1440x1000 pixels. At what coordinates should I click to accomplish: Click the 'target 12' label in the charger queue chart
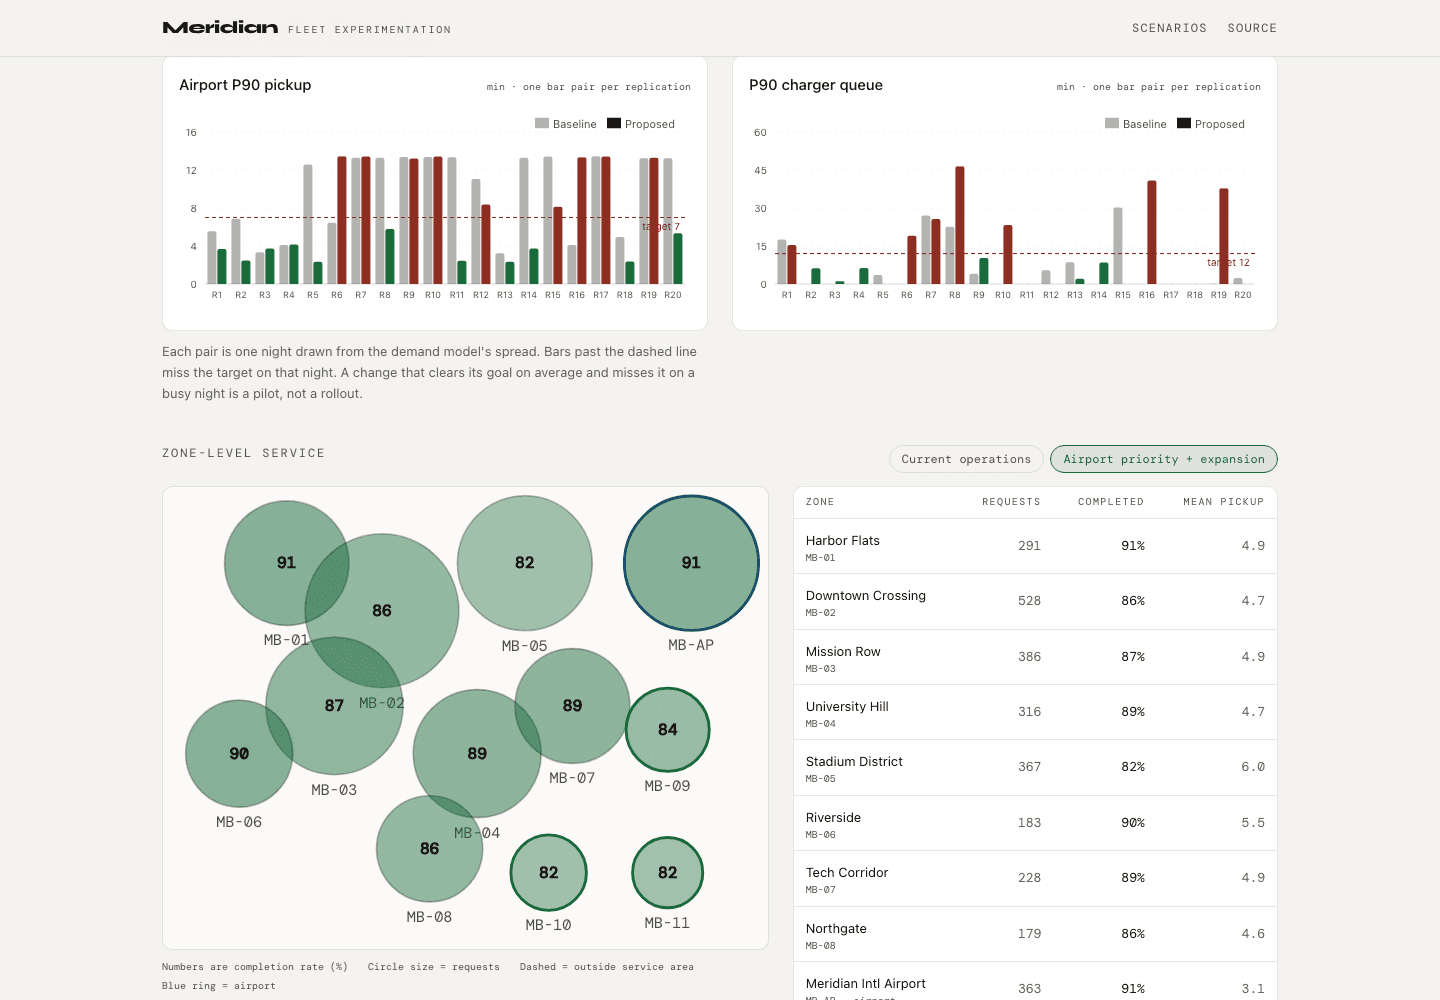point(1228,263)
